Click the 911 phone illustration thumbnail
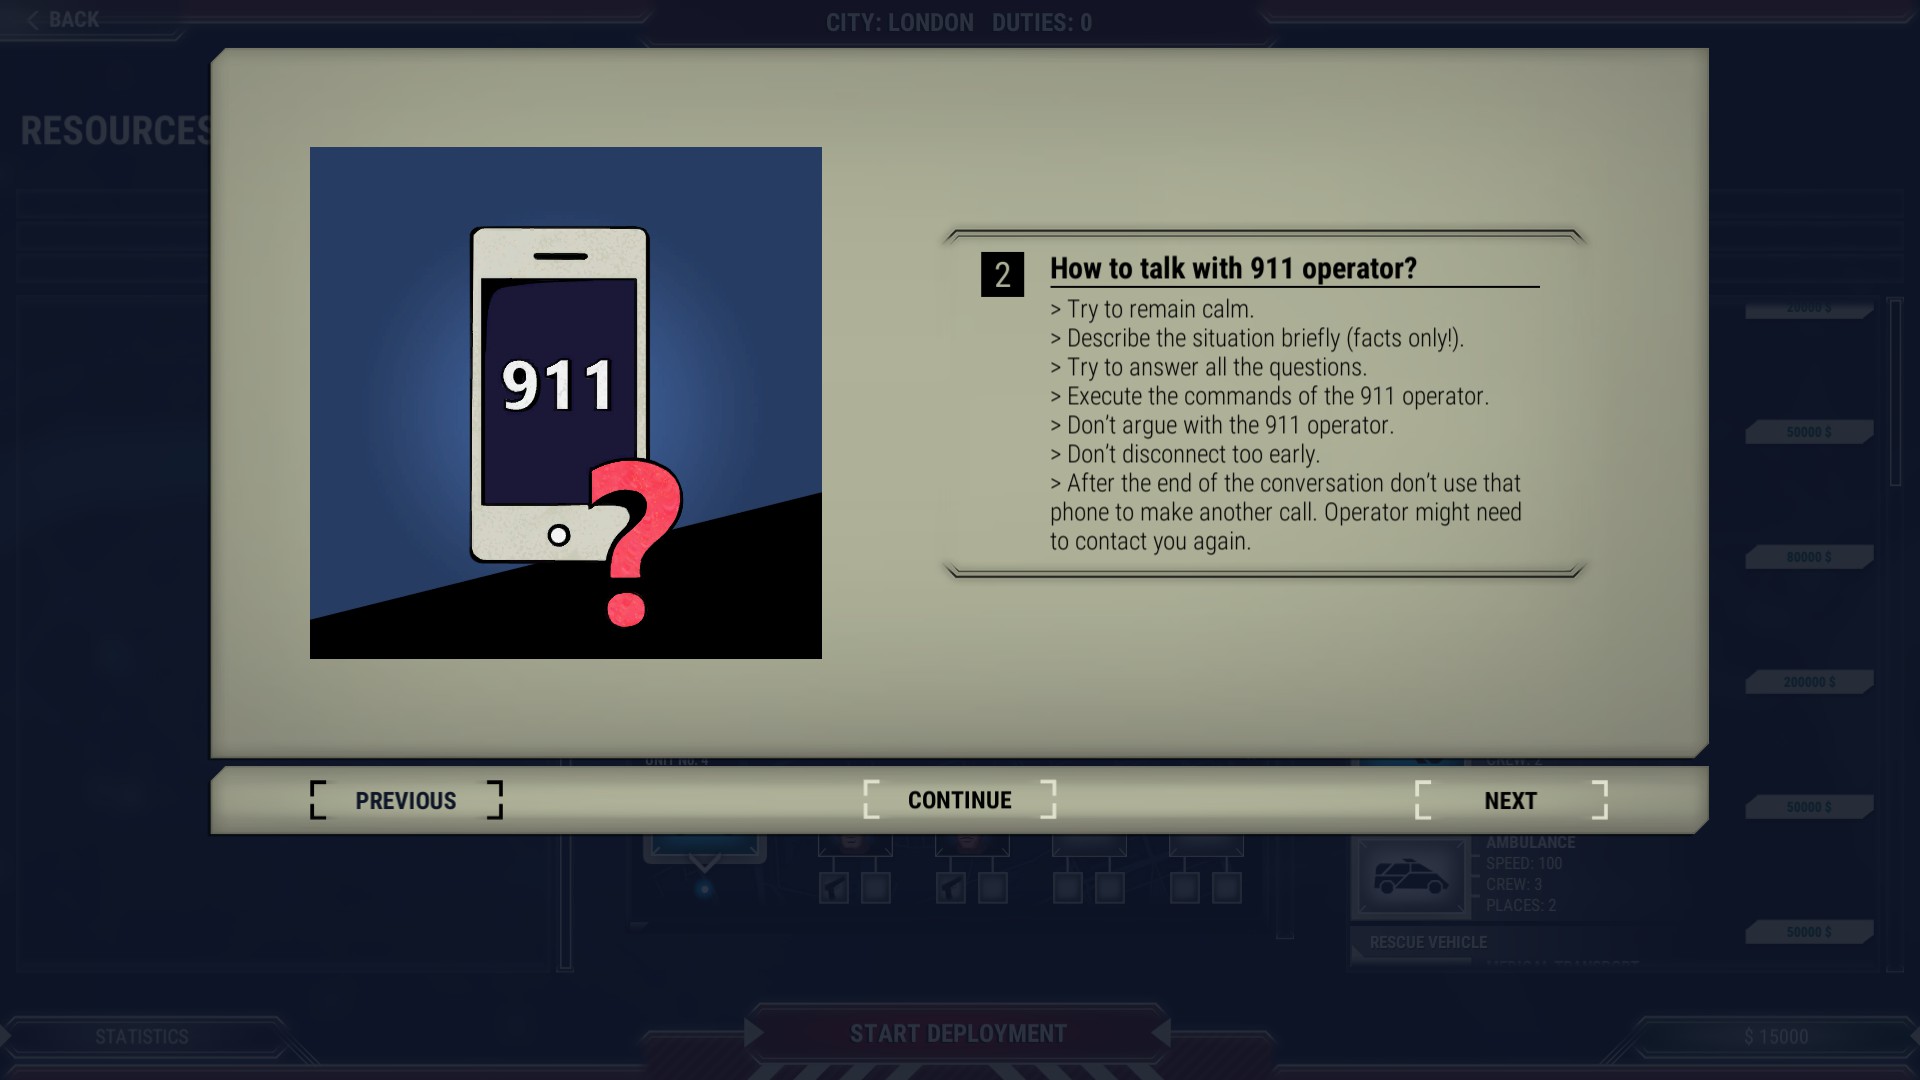 [566, 402]
